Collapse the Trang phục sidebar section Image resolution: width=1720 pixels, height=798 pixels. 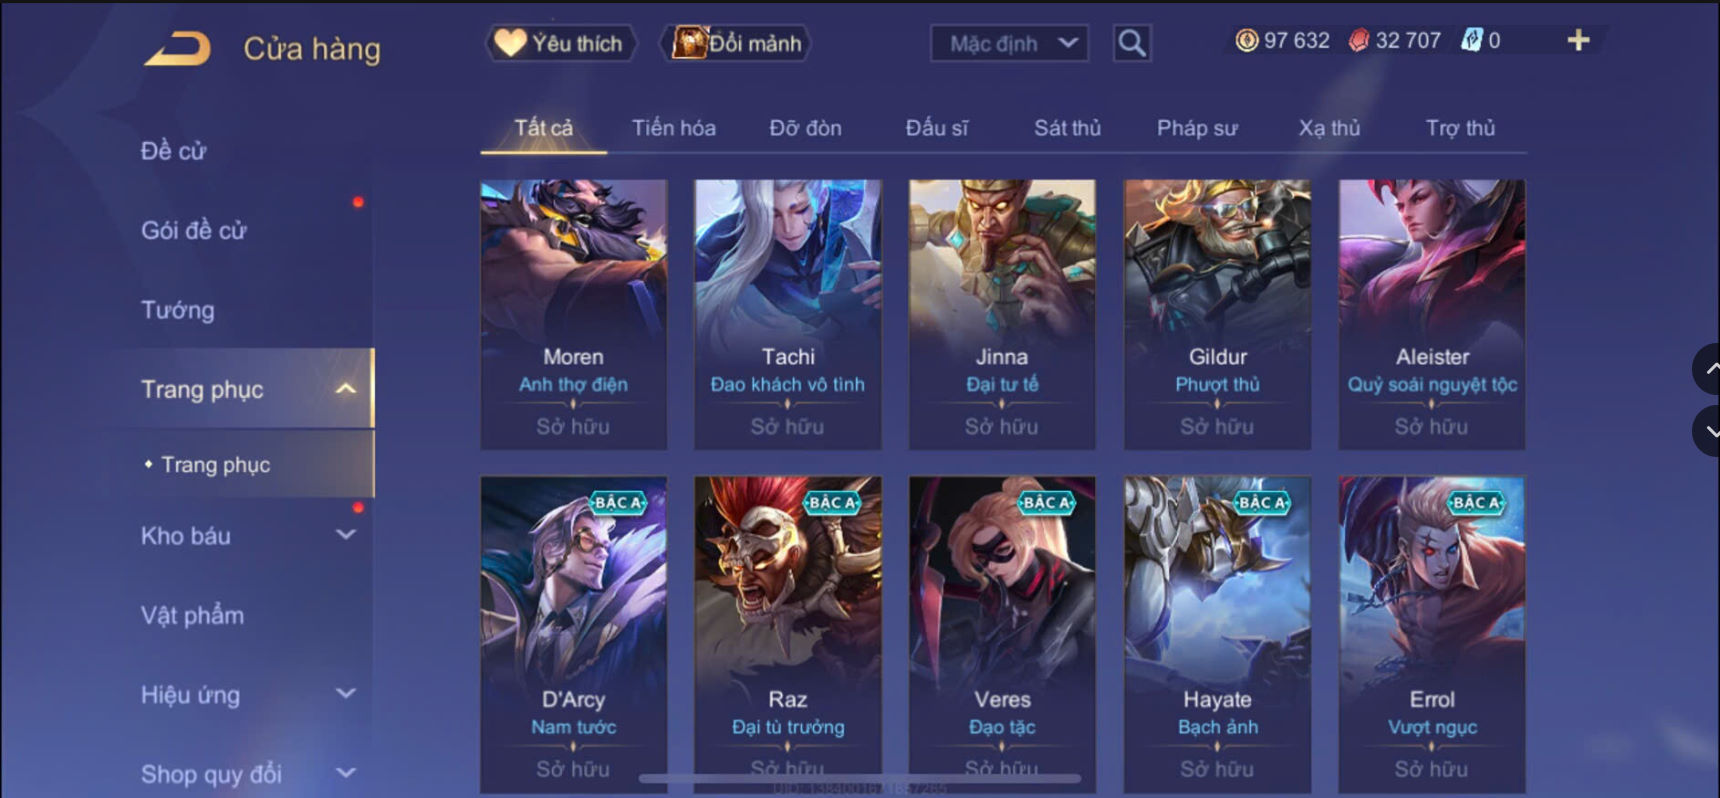345,389
